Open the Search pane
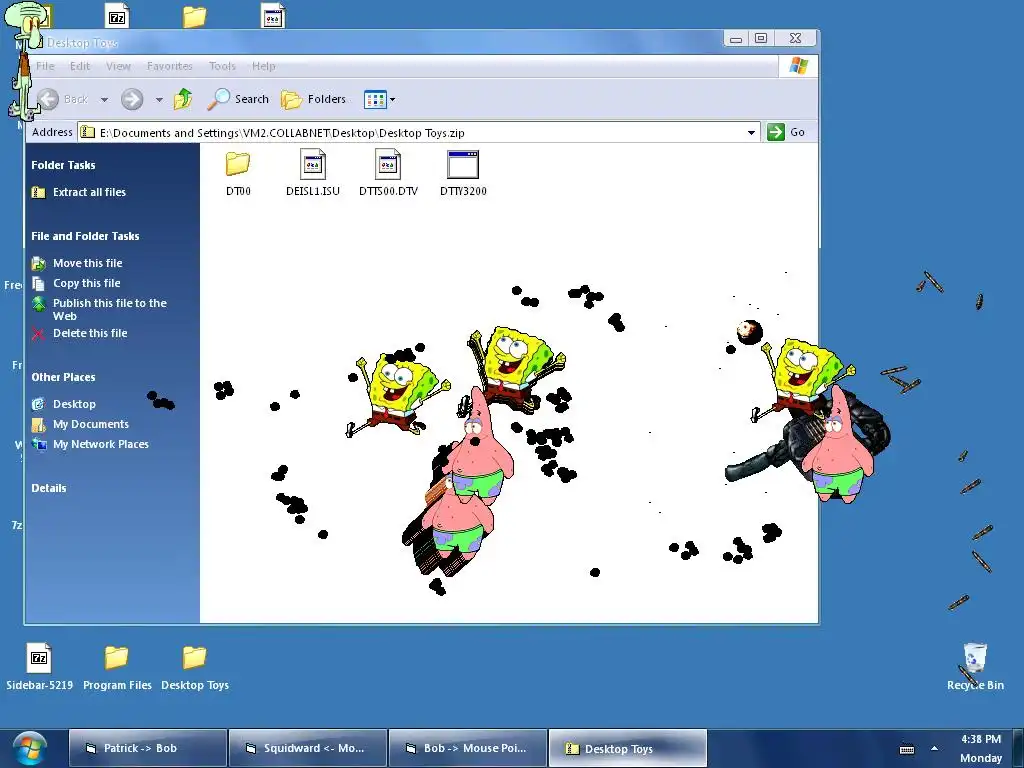This screenshot has height=768, width=1024. pyautogui.click(x=238, y=99)
